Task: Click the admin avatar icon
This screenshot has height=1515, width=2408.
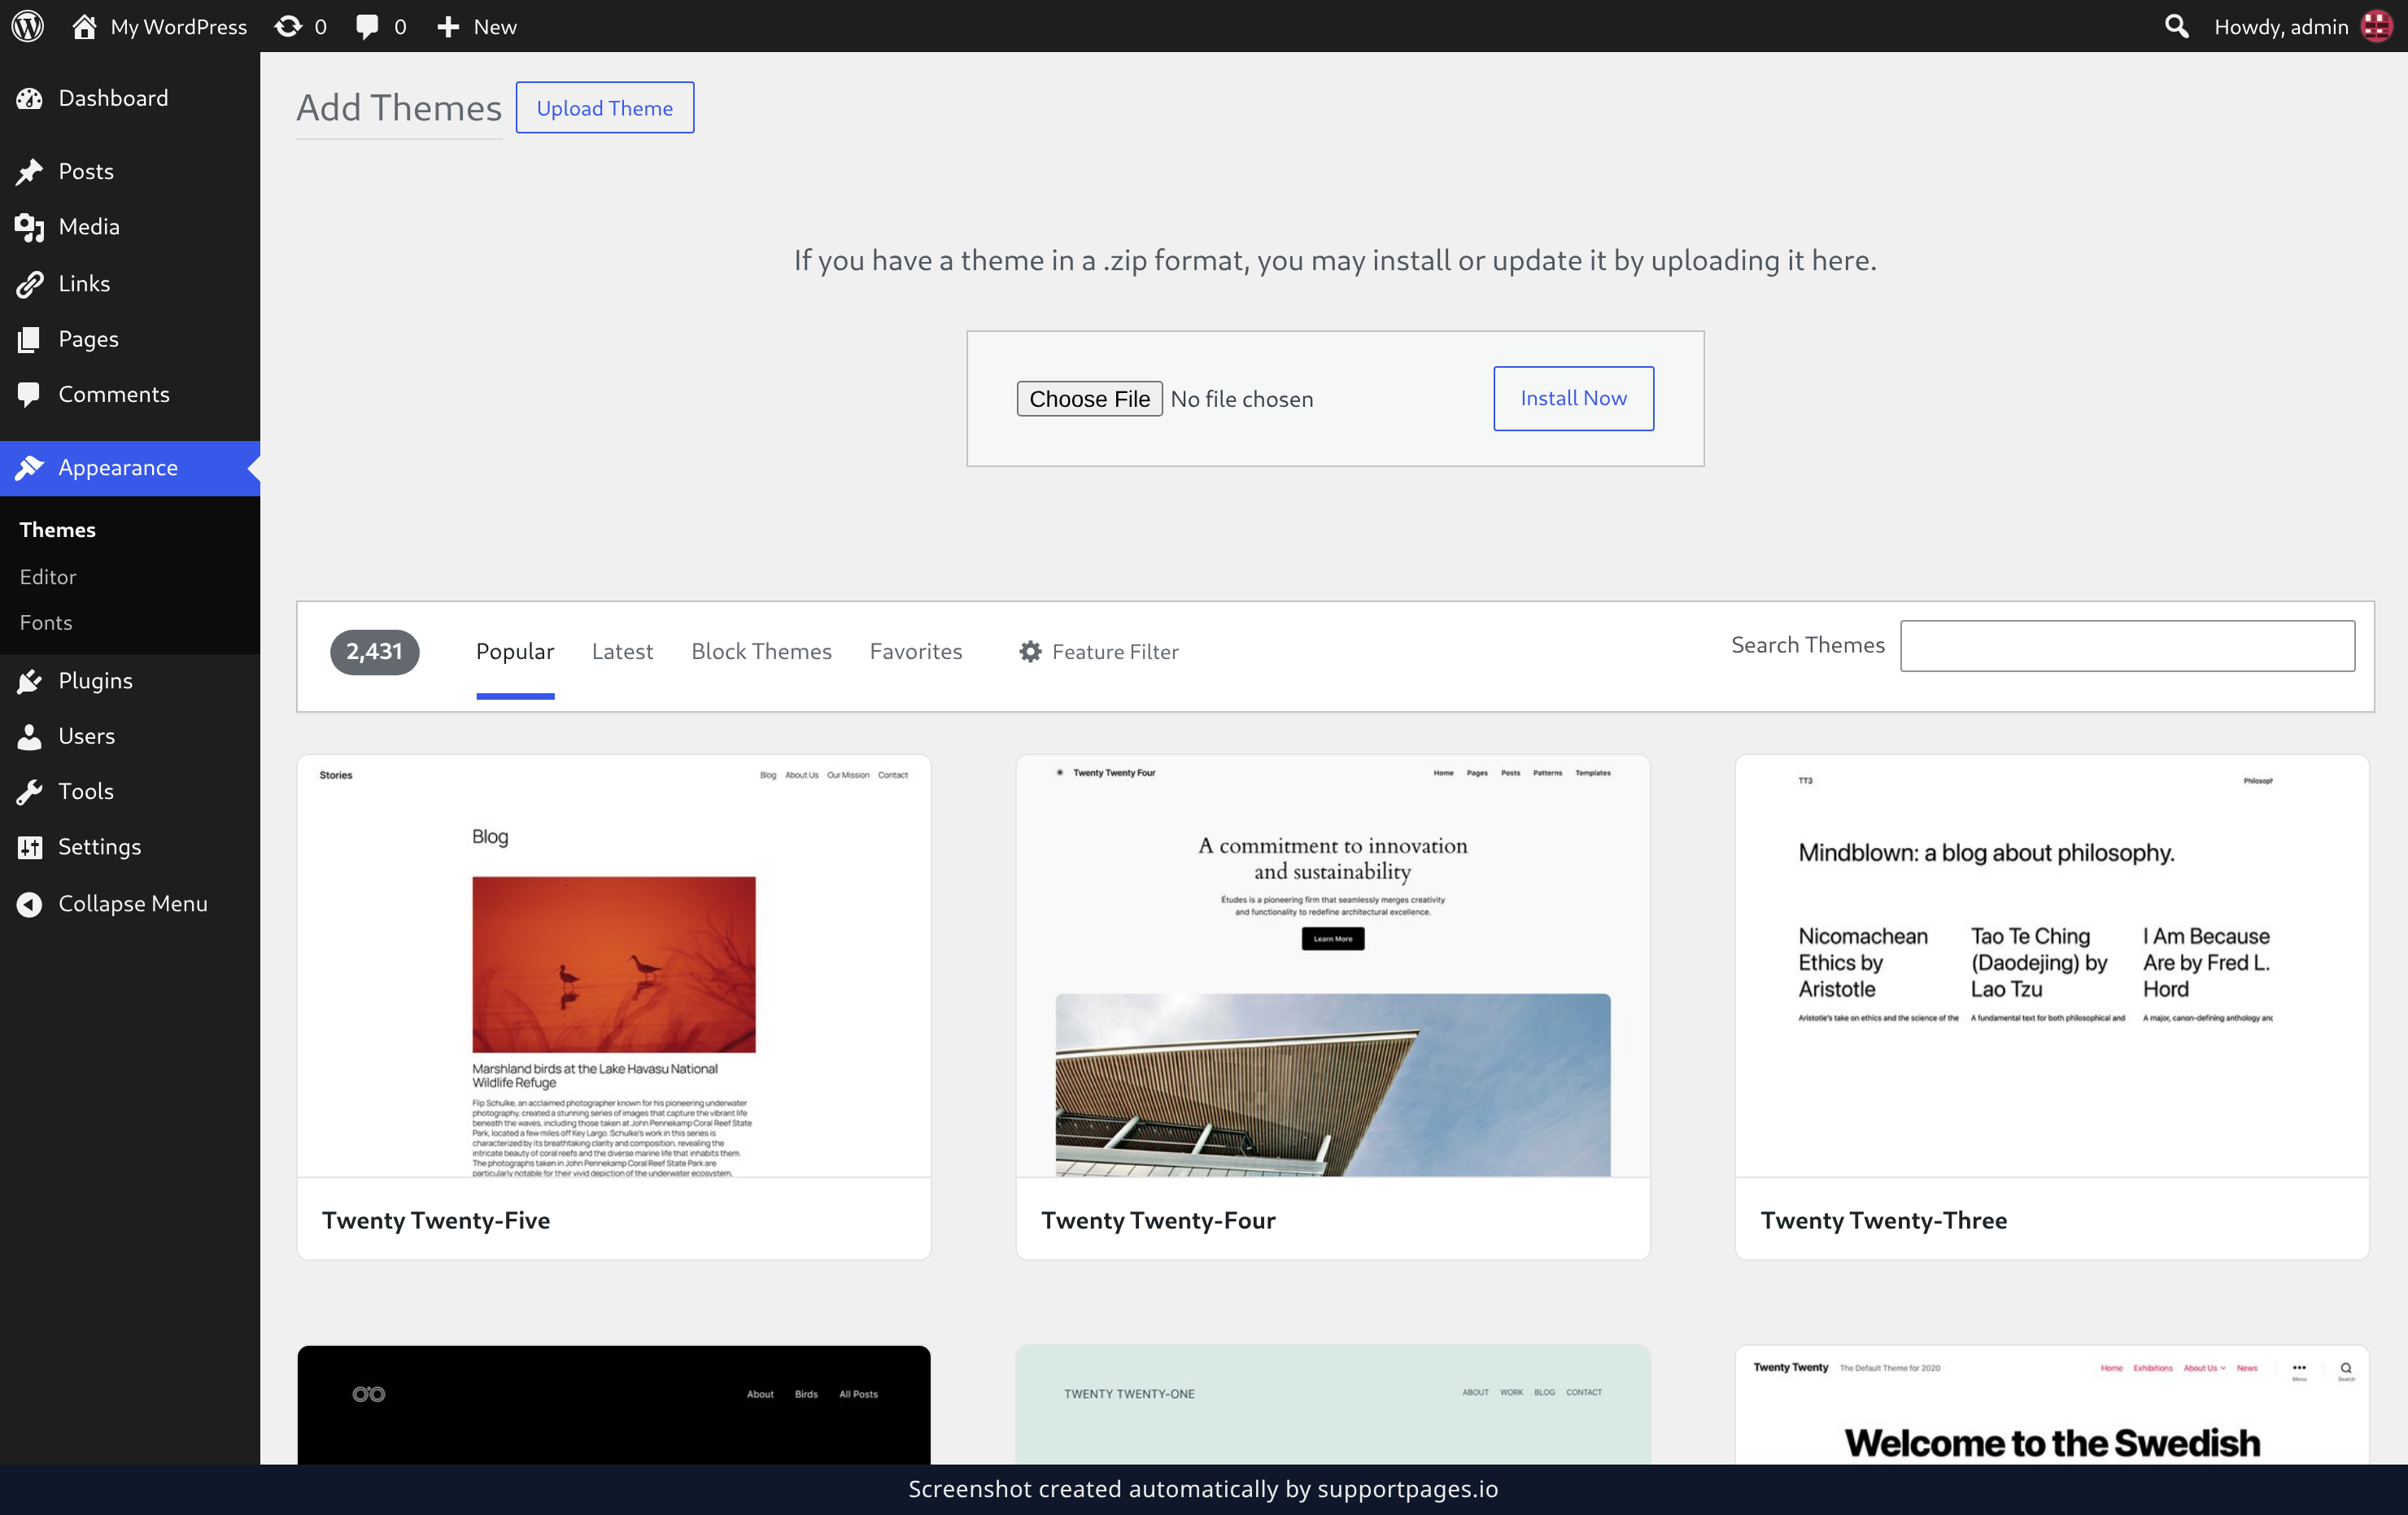Action: (x=2376, y=26)
